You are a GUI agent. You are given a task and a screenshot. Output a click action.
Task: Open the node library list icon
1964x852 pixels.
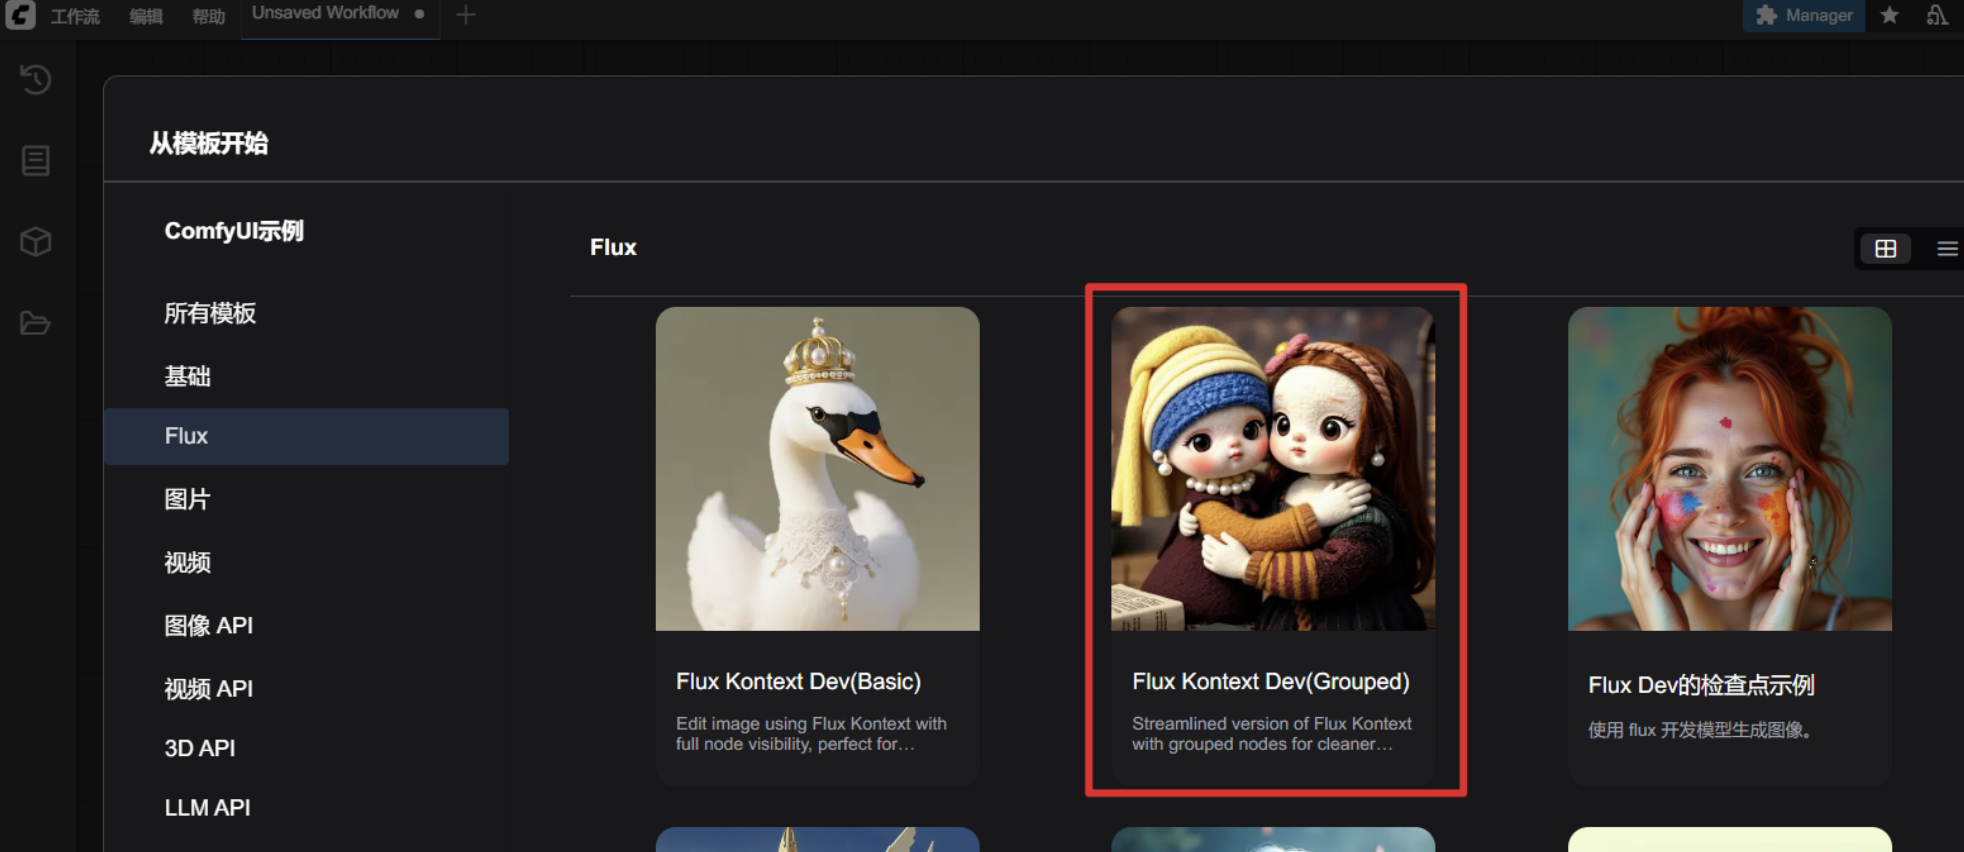coord(36,160)
